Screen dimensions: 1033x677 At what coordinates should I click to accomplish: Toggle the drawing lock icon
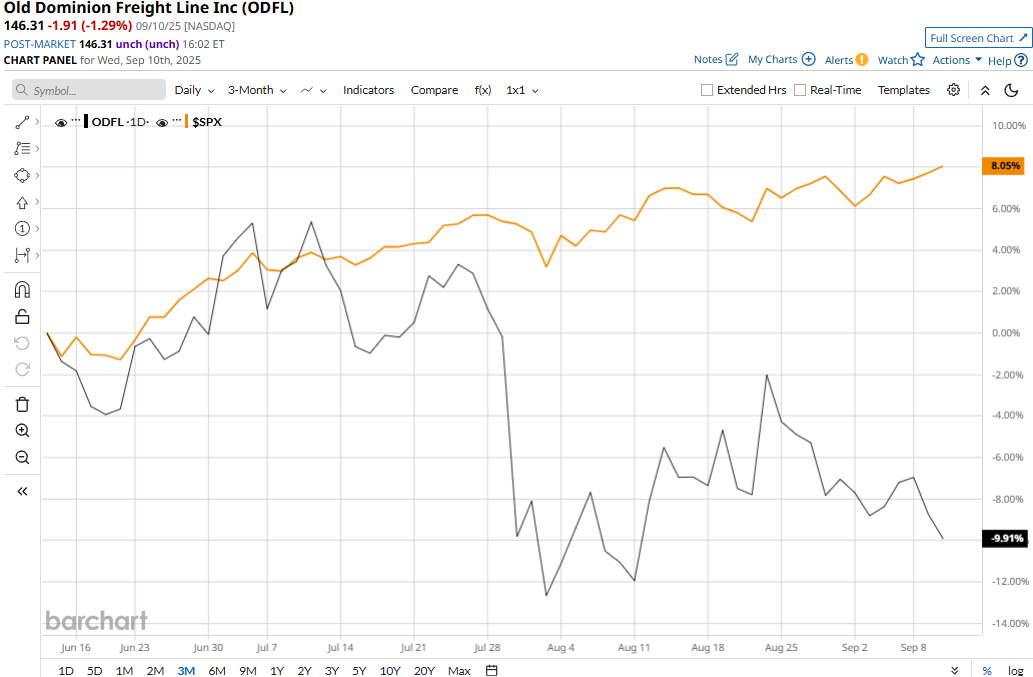[22, 317]
